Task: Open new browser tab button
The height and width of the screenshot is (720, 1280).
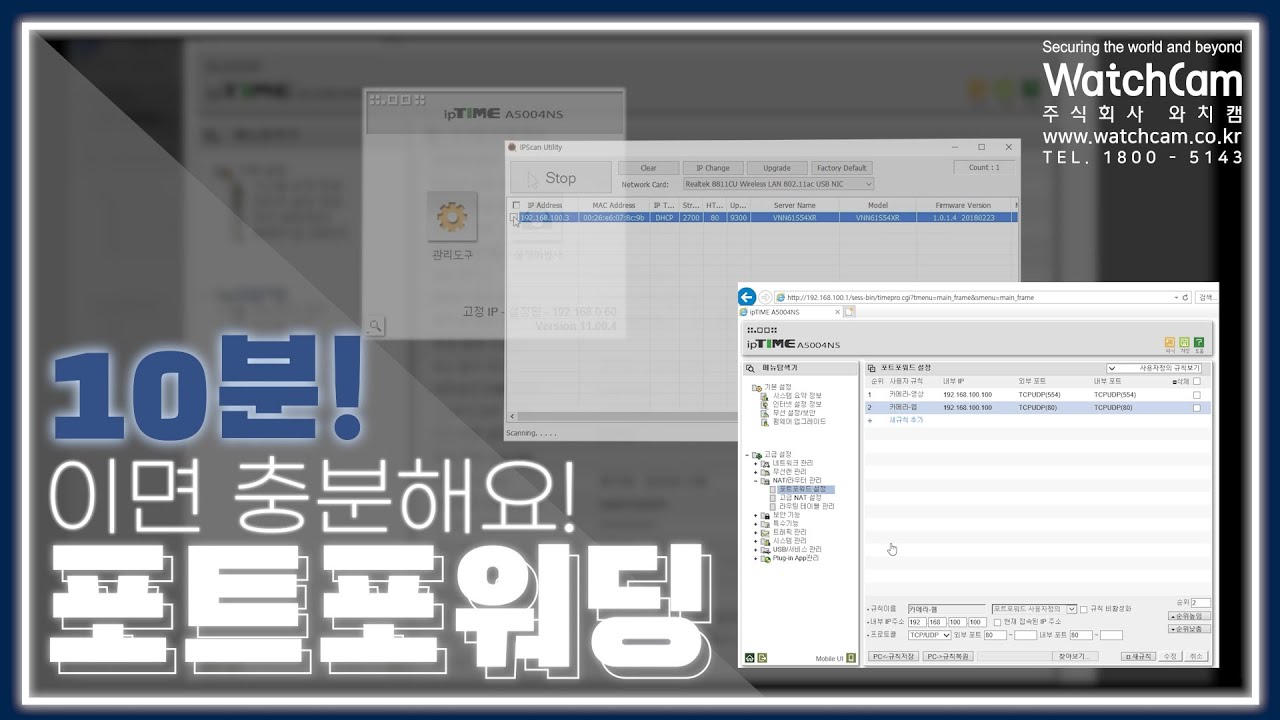Action: click(x=850, y=312)
